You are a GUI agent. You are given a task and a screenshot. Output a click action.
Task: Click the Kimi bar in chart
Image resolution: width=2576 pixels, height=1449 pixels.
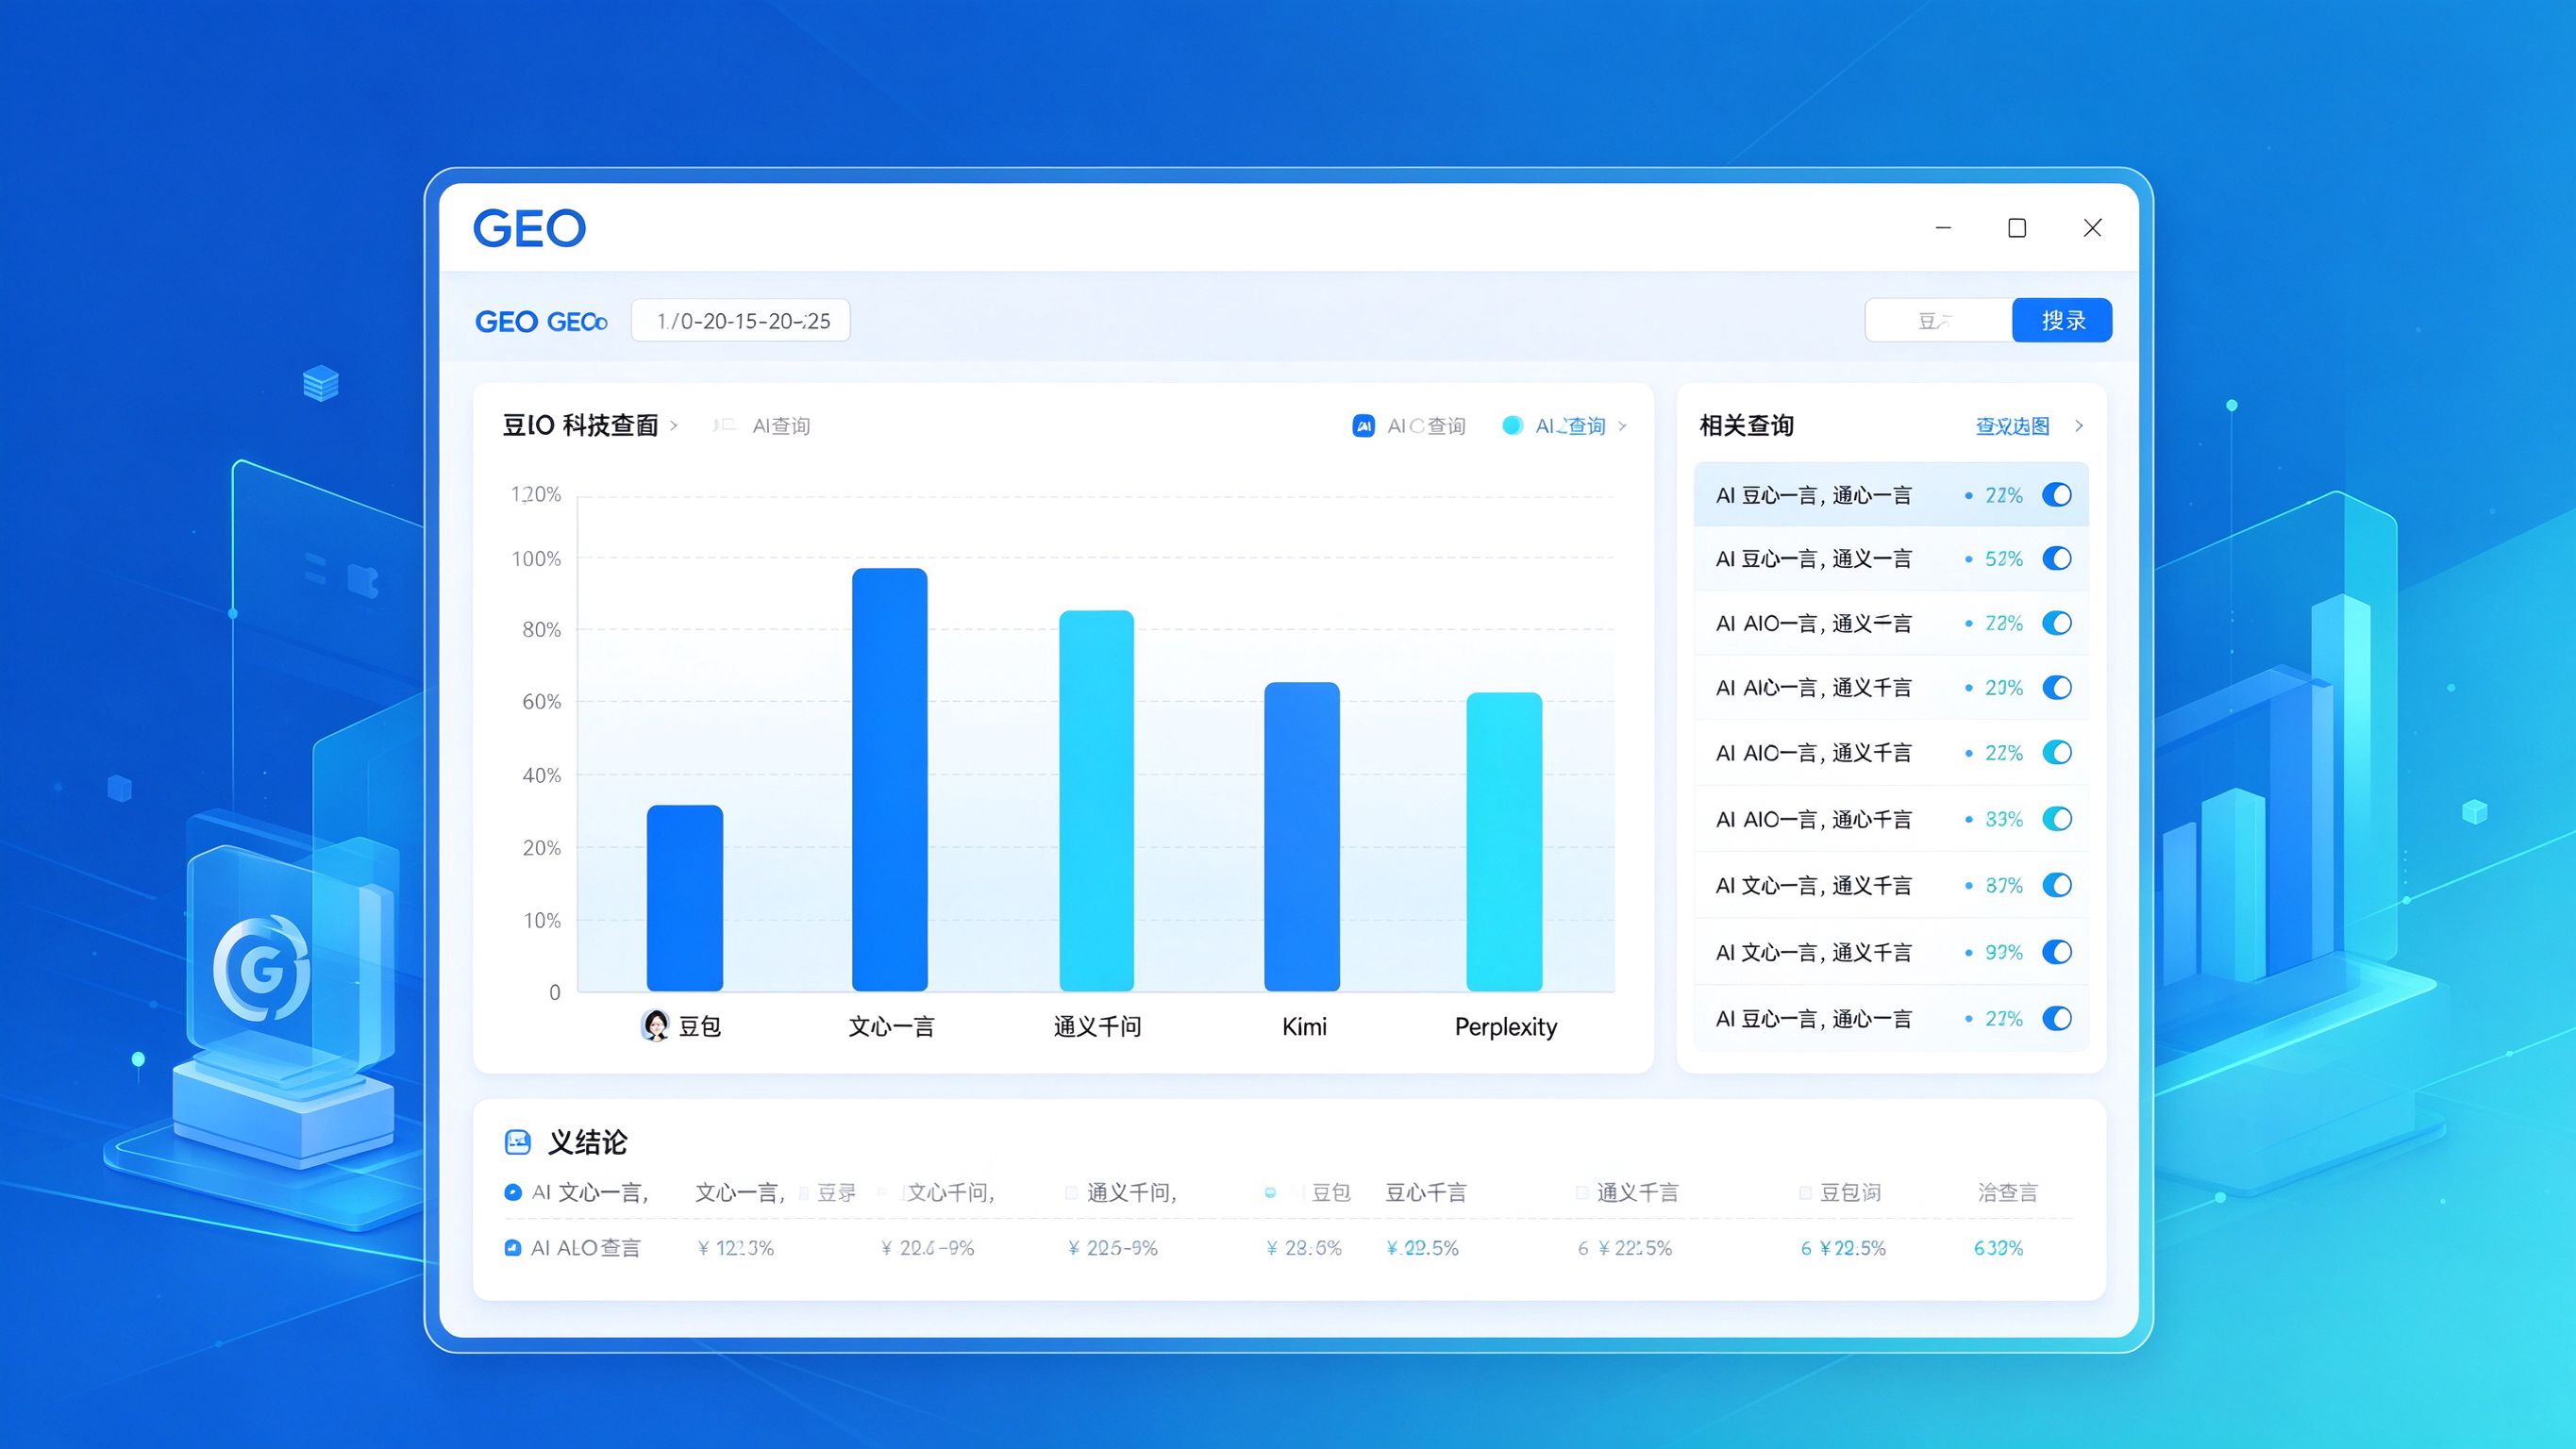point(1302,837)
